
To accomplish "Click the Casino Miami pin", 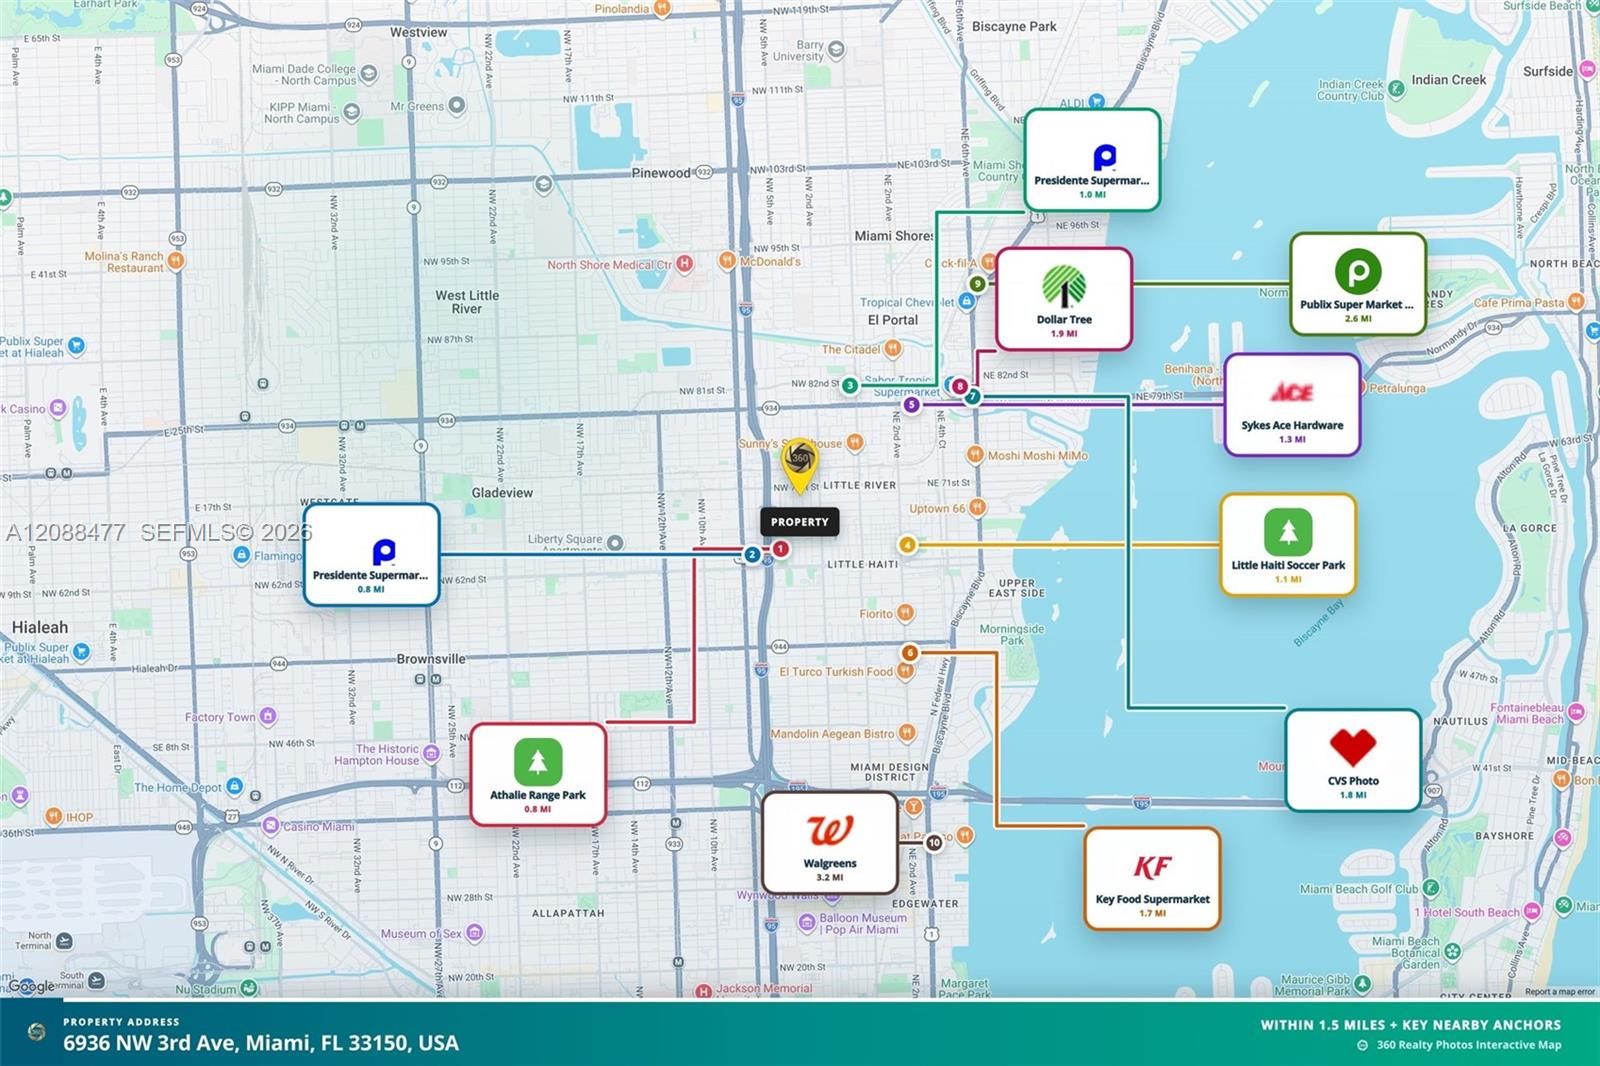I will [270, 826].
